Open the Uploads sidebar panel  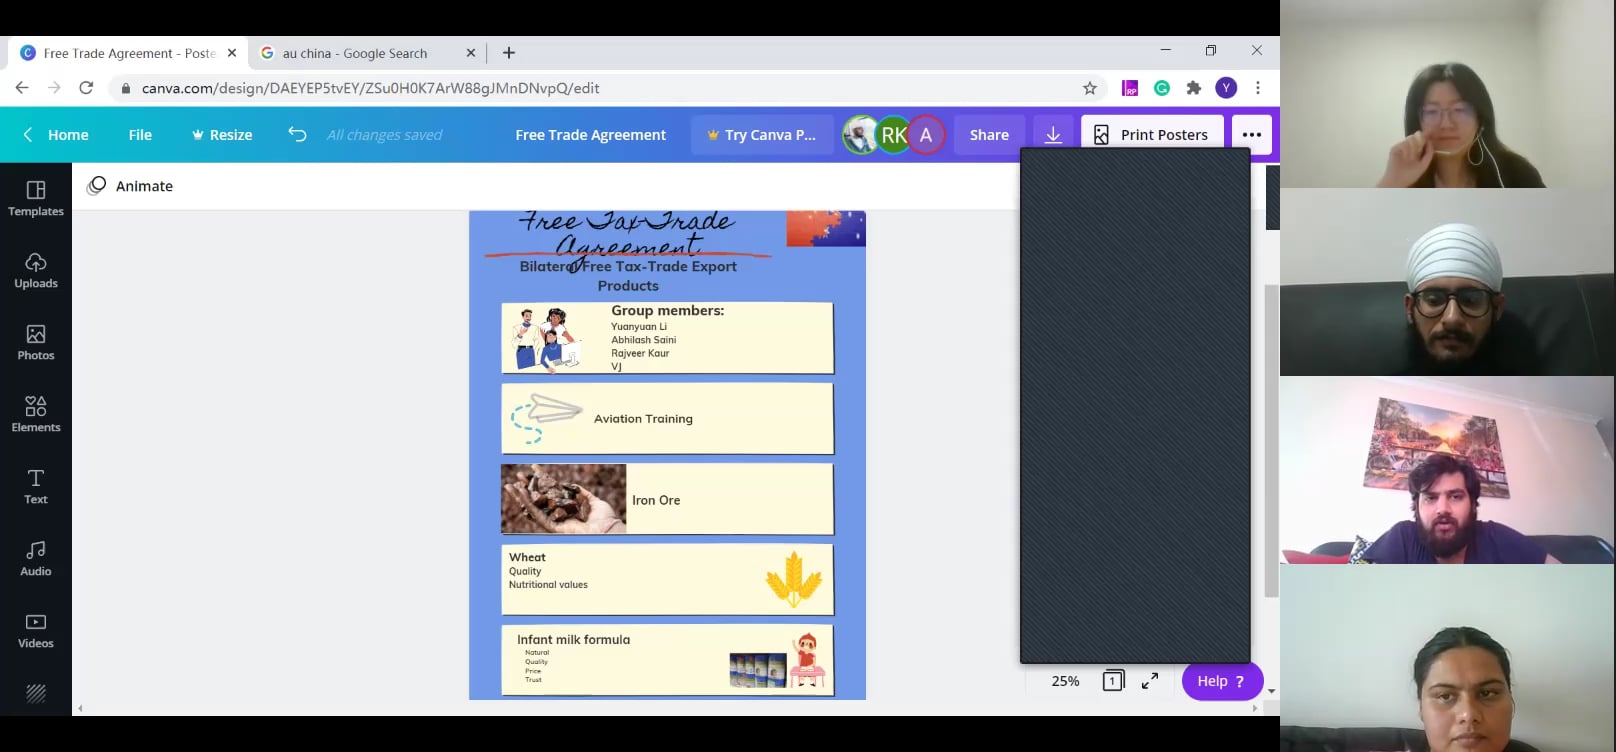[x=36, y=270]
